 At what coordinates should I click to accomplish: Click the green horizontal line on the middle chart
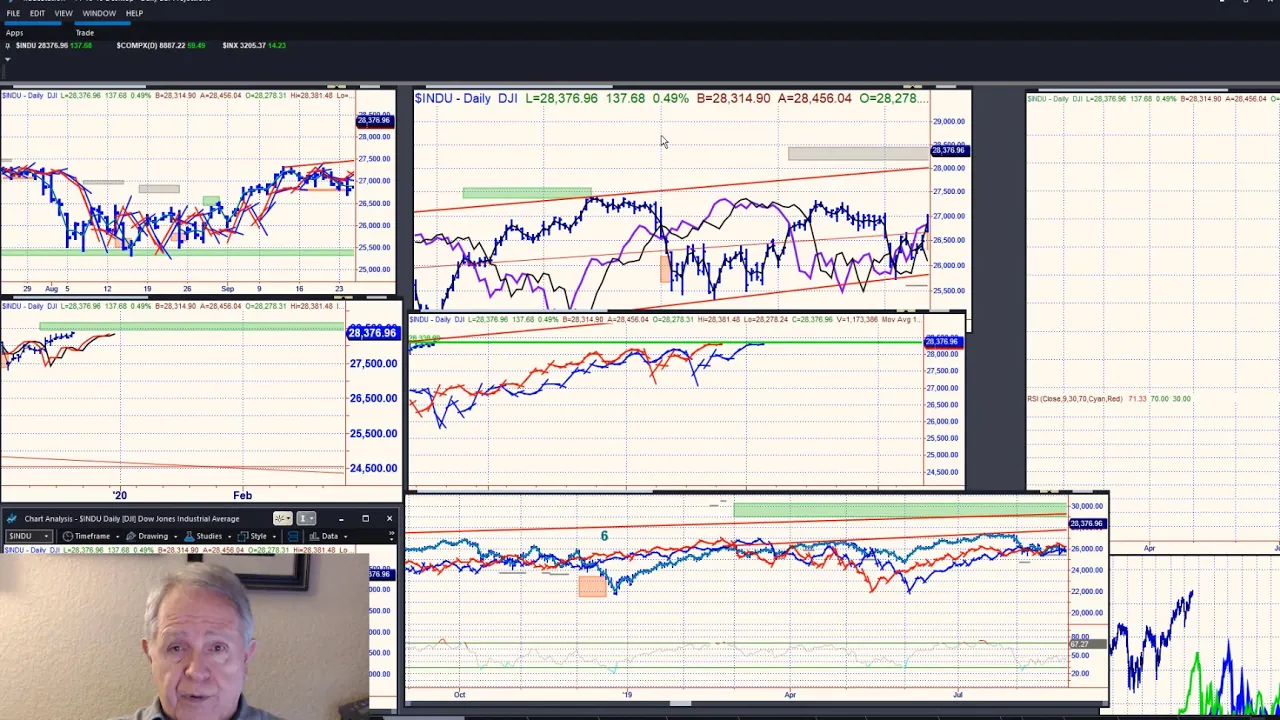[665, 343]
